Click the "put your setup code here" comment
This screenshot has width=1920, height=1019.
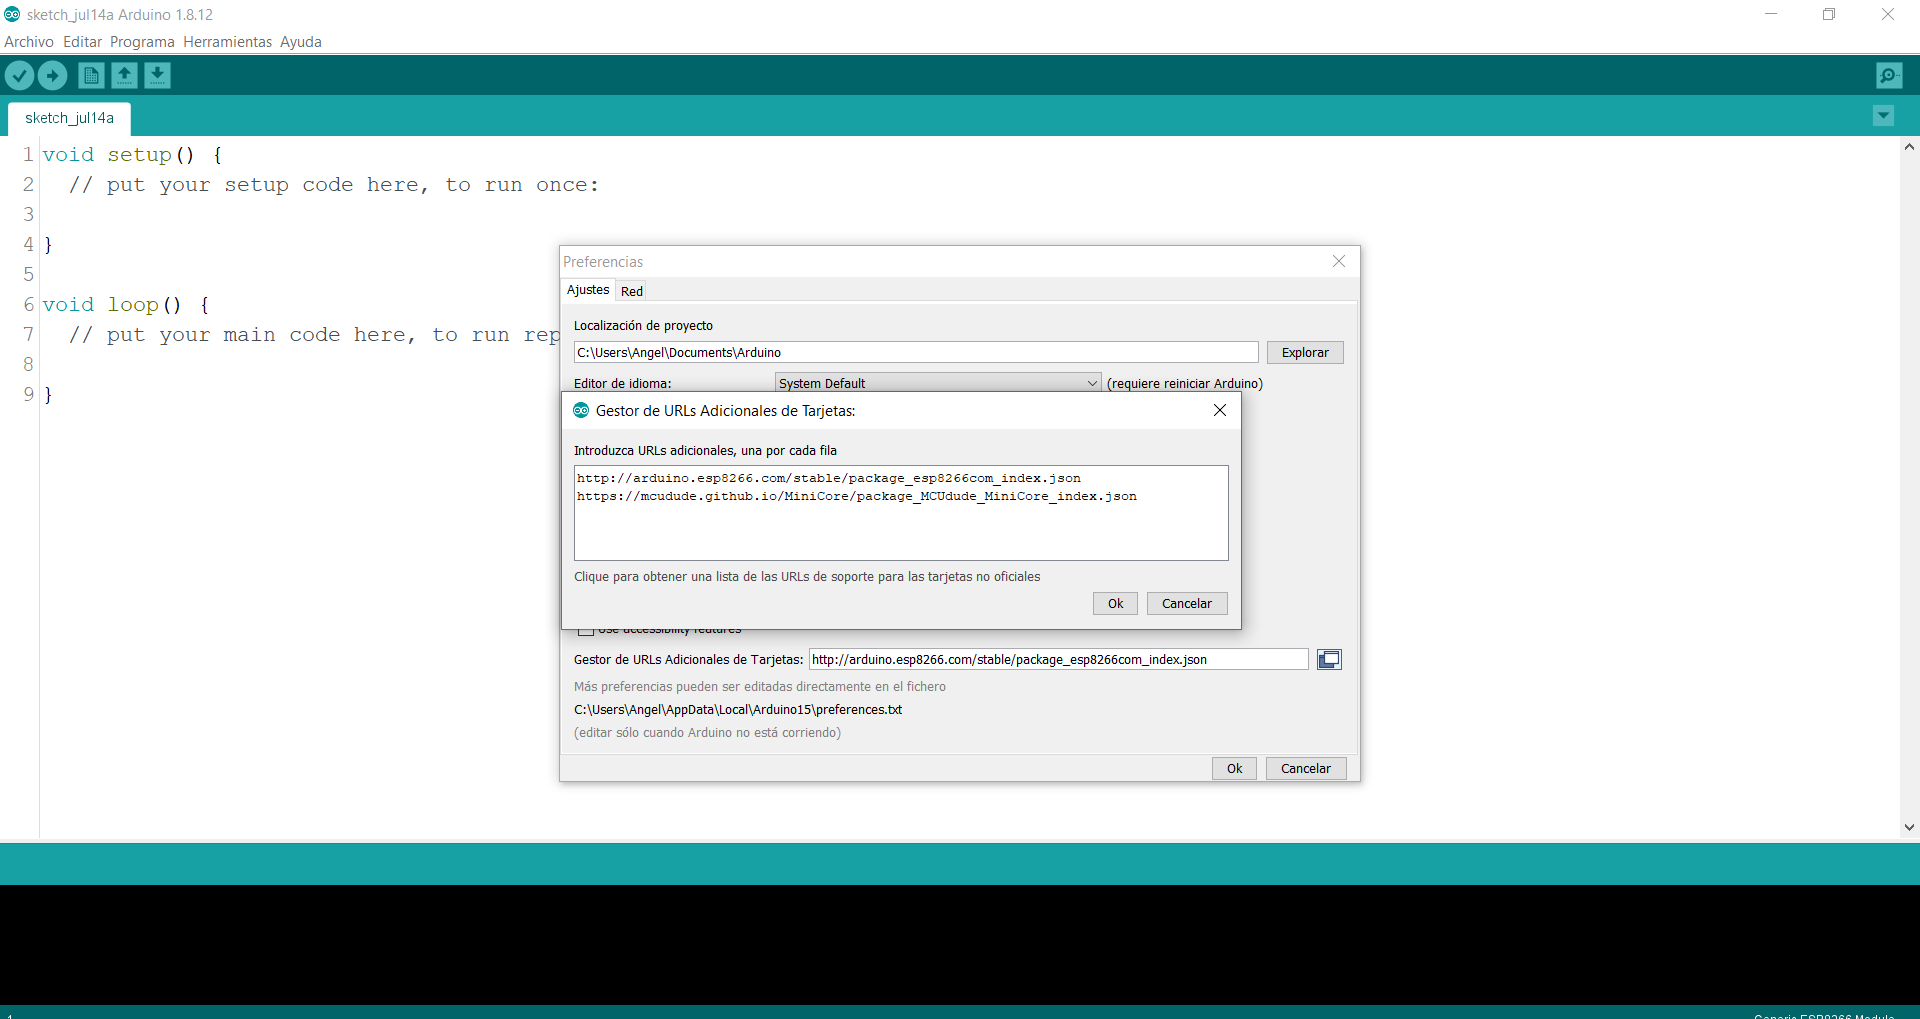tap(334, 185)
